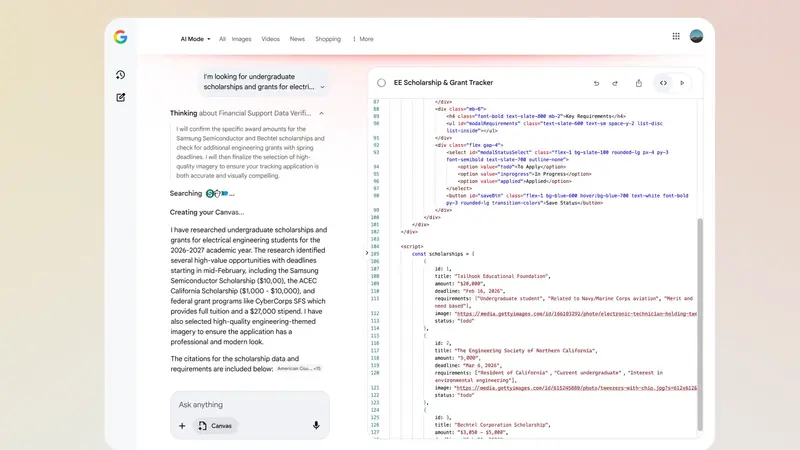The image size is (800, 450).
Task: Redo the canvas change
Action: click(x=617, y=83)
